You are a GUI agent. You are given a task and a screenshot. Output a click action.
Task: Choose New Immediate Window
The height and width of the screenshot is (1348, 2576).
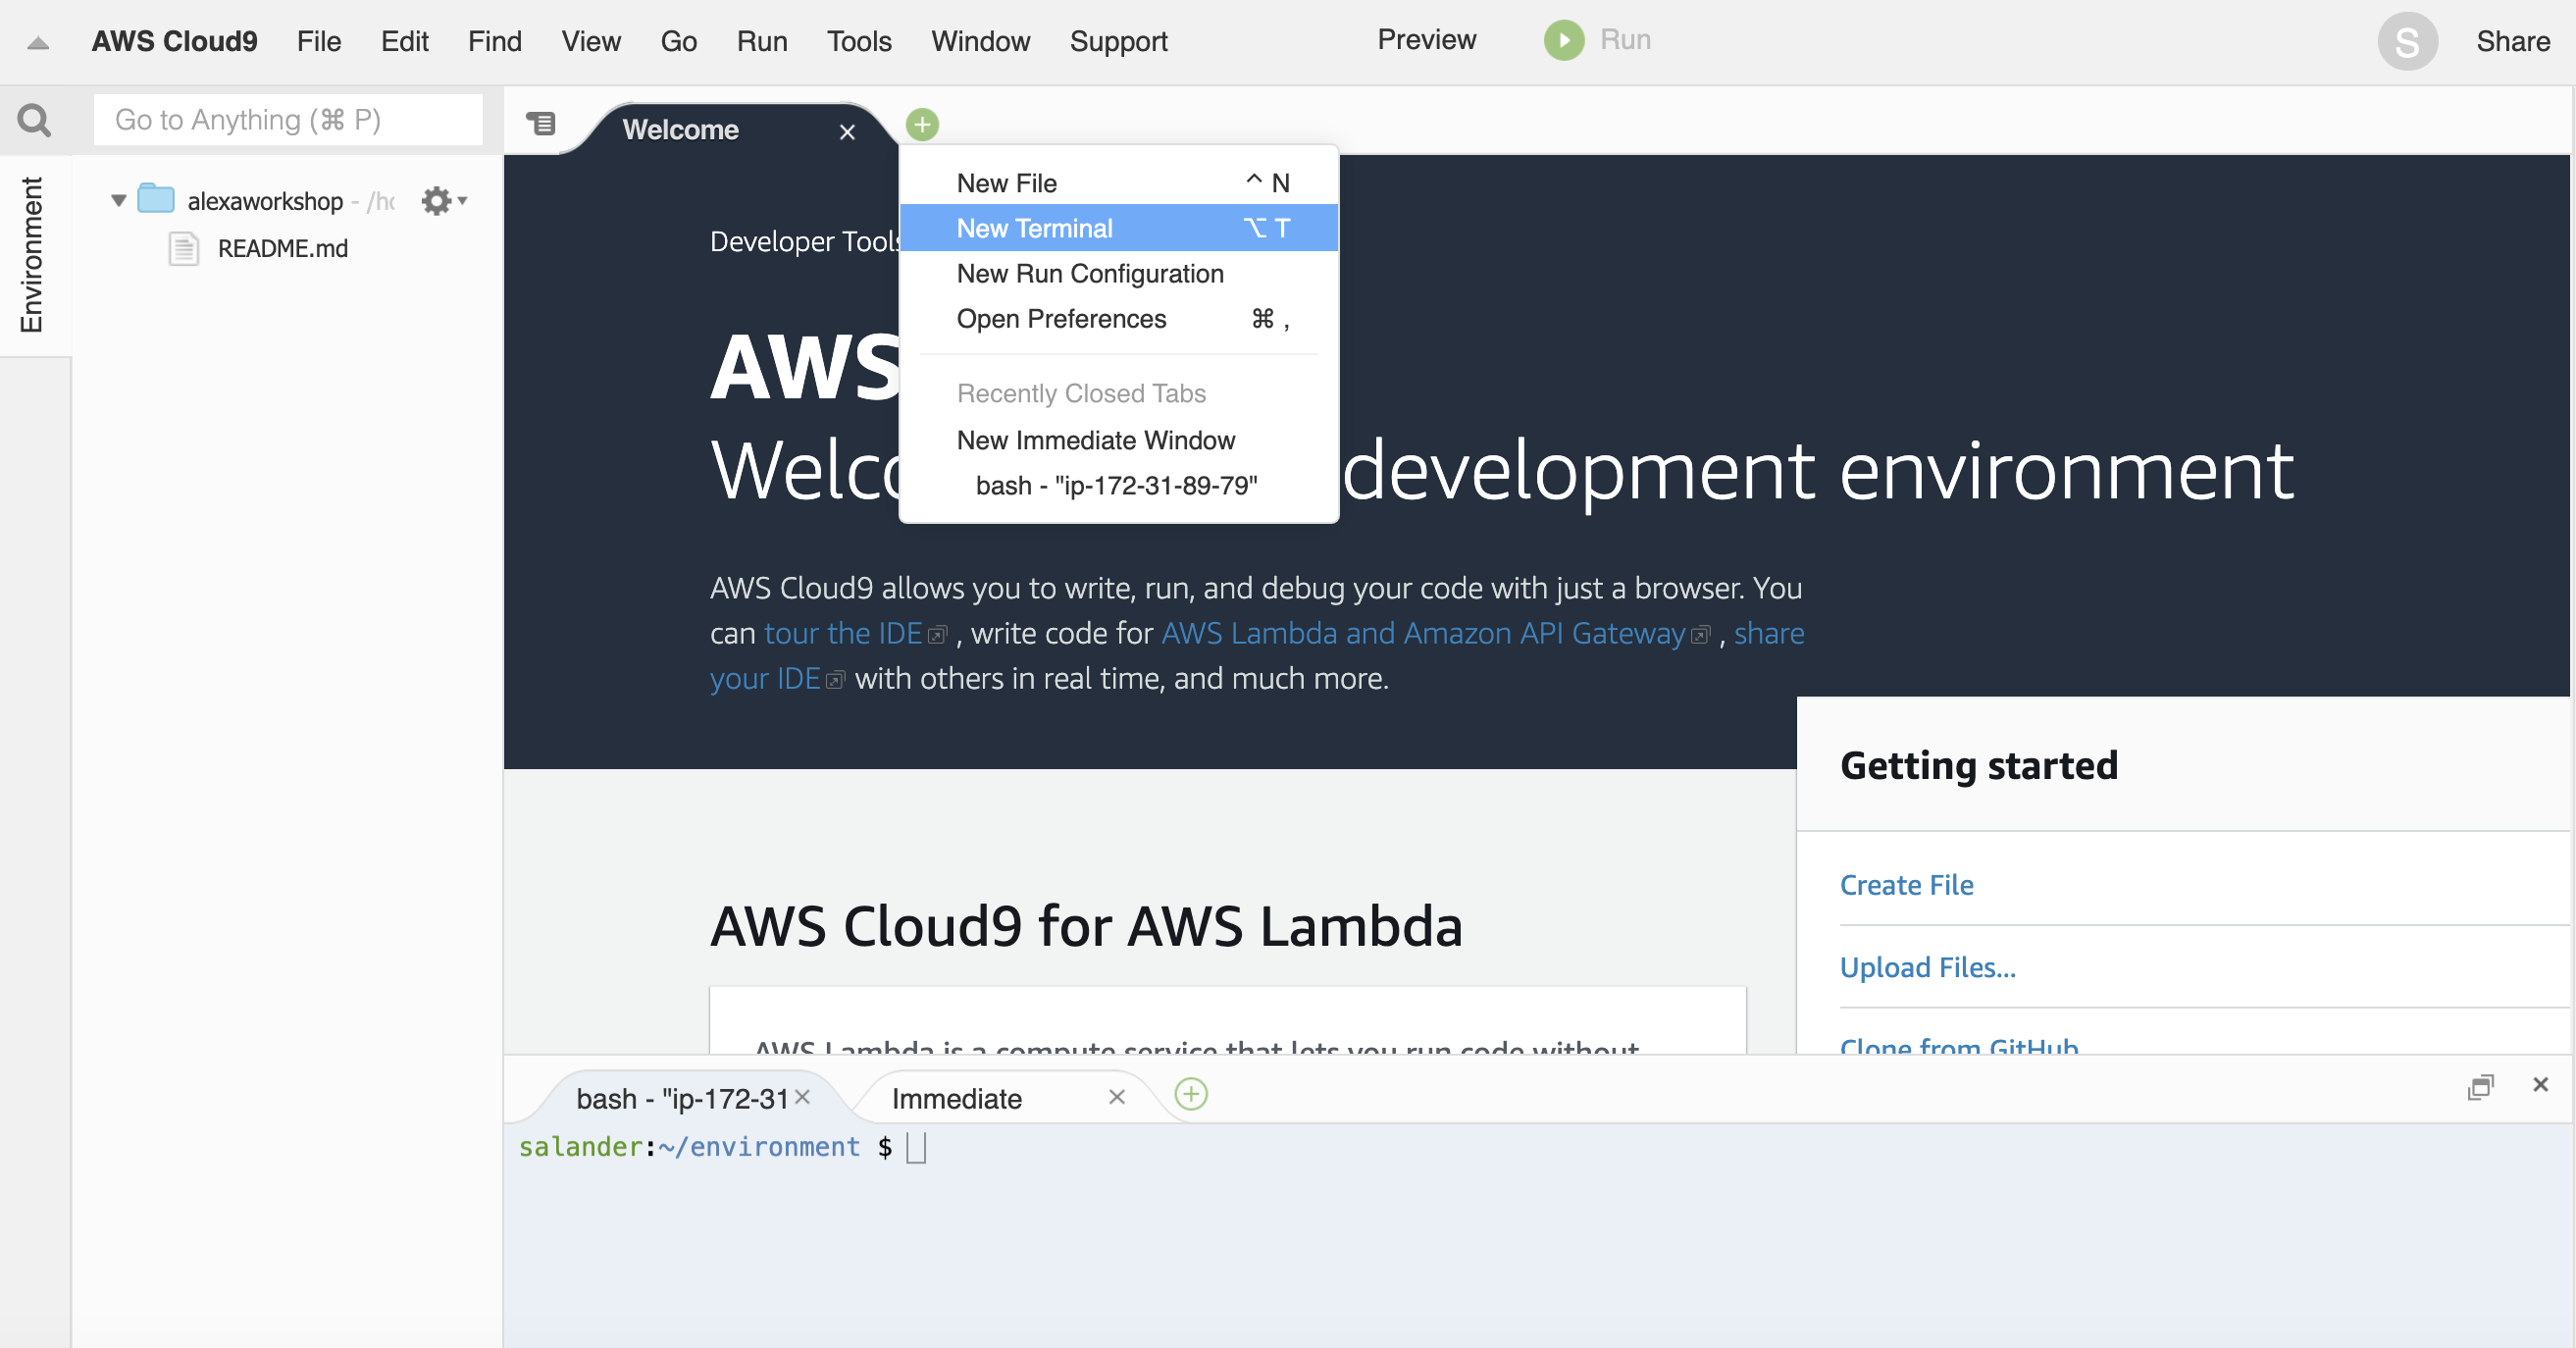[1118, 440]
